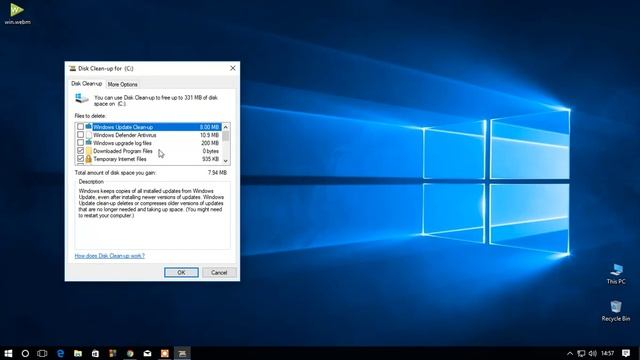Open the network icon in system tray

pyautogui.click(x=581, y=353)
